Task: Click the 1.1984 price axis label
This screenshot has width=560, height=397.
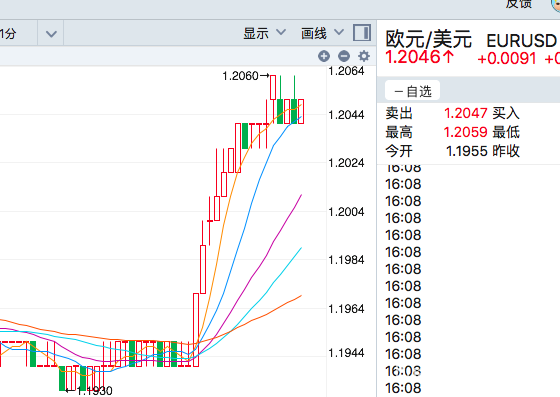Action: pos(346,260)
